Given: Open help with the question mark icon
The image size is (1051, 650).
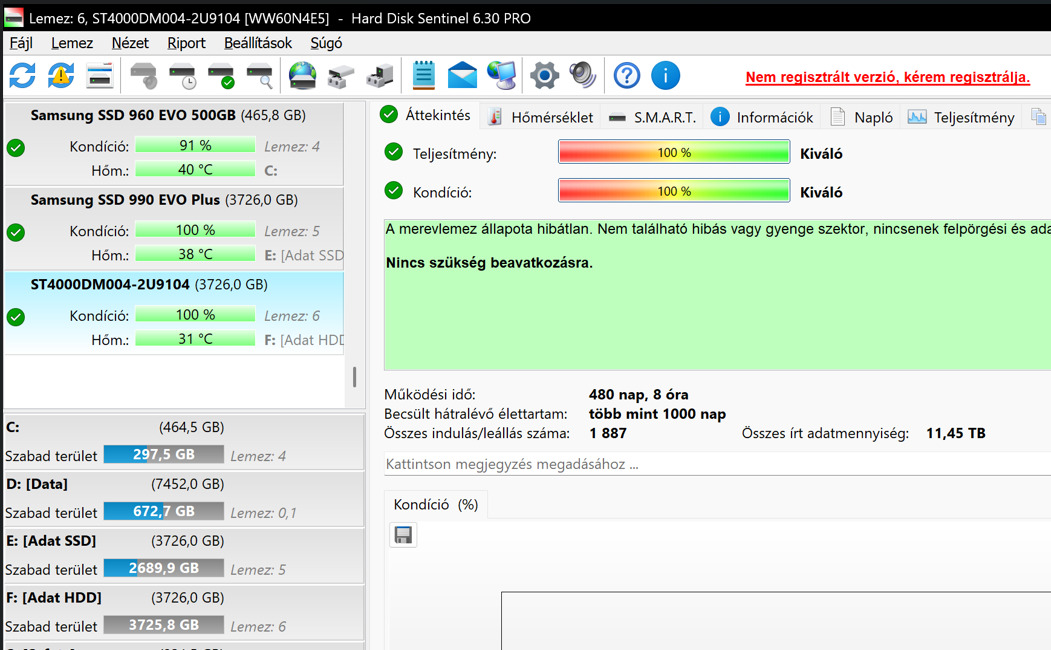Looking at the screenshot, I should [x=627, y=75].
